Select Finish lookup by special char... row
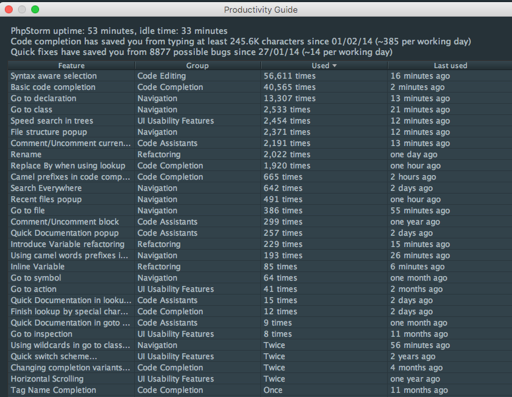This screenshot has width=512, height=397. pos(260,312)
